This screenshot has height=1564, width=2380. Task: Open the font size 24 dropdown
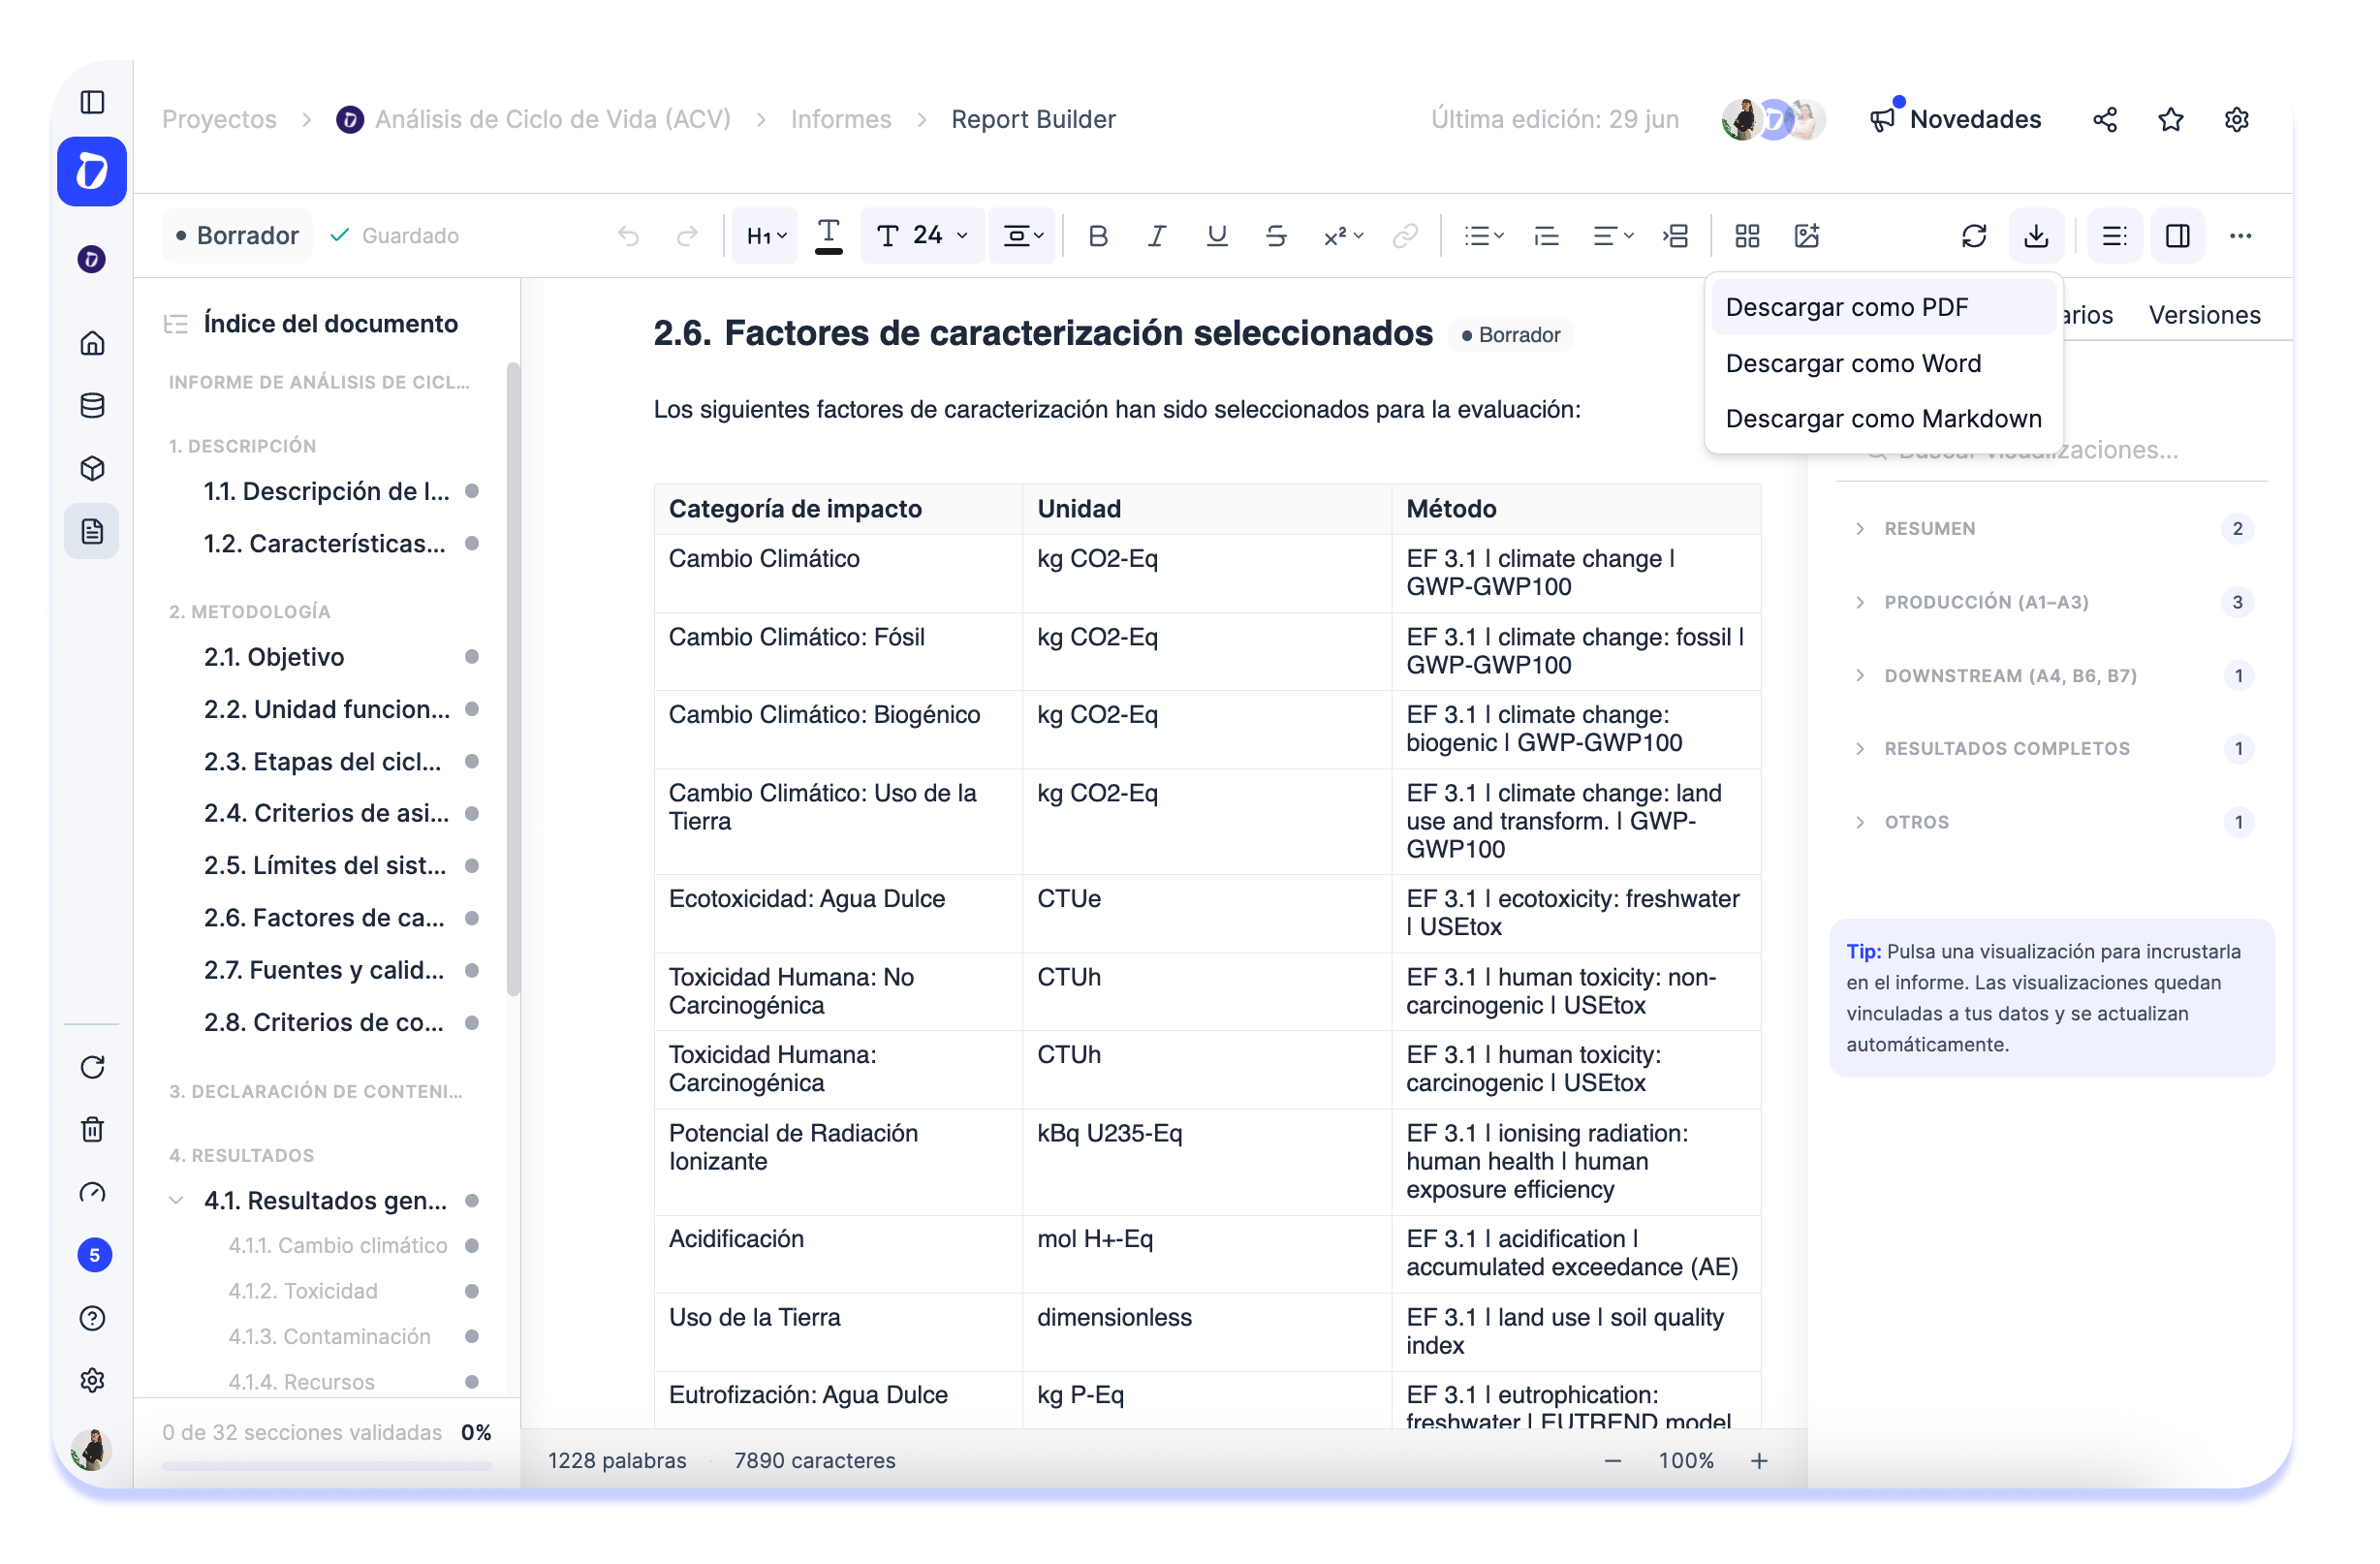[x=923, y=236]
